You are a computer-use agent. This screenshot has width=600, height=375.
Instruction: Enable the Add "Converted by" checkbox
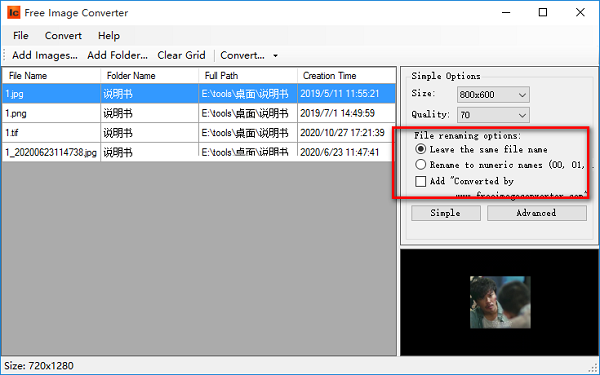coord(421,181)
